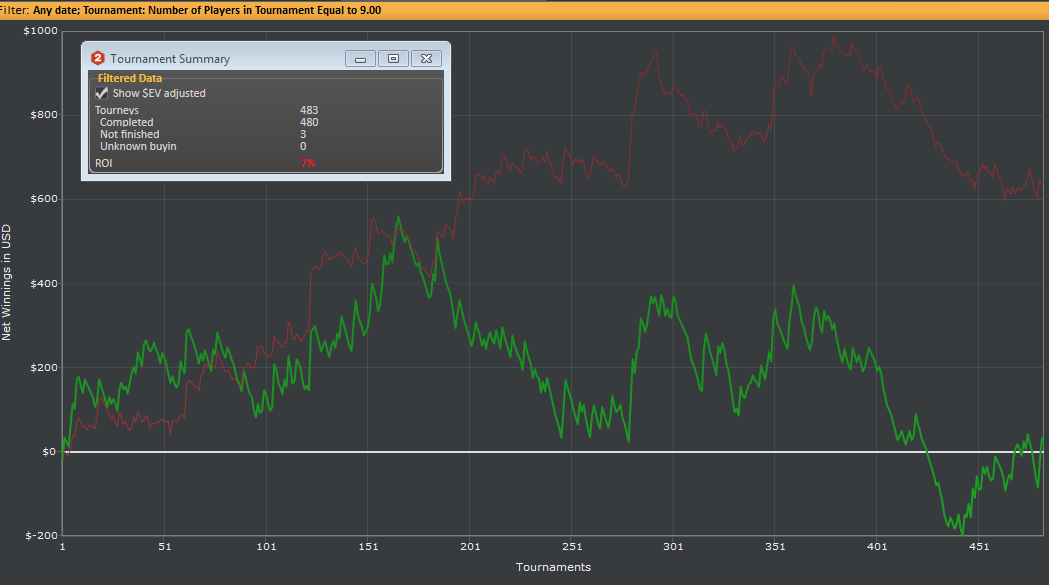
Task: Click the Completed value 480
Action: pos(309,122)
